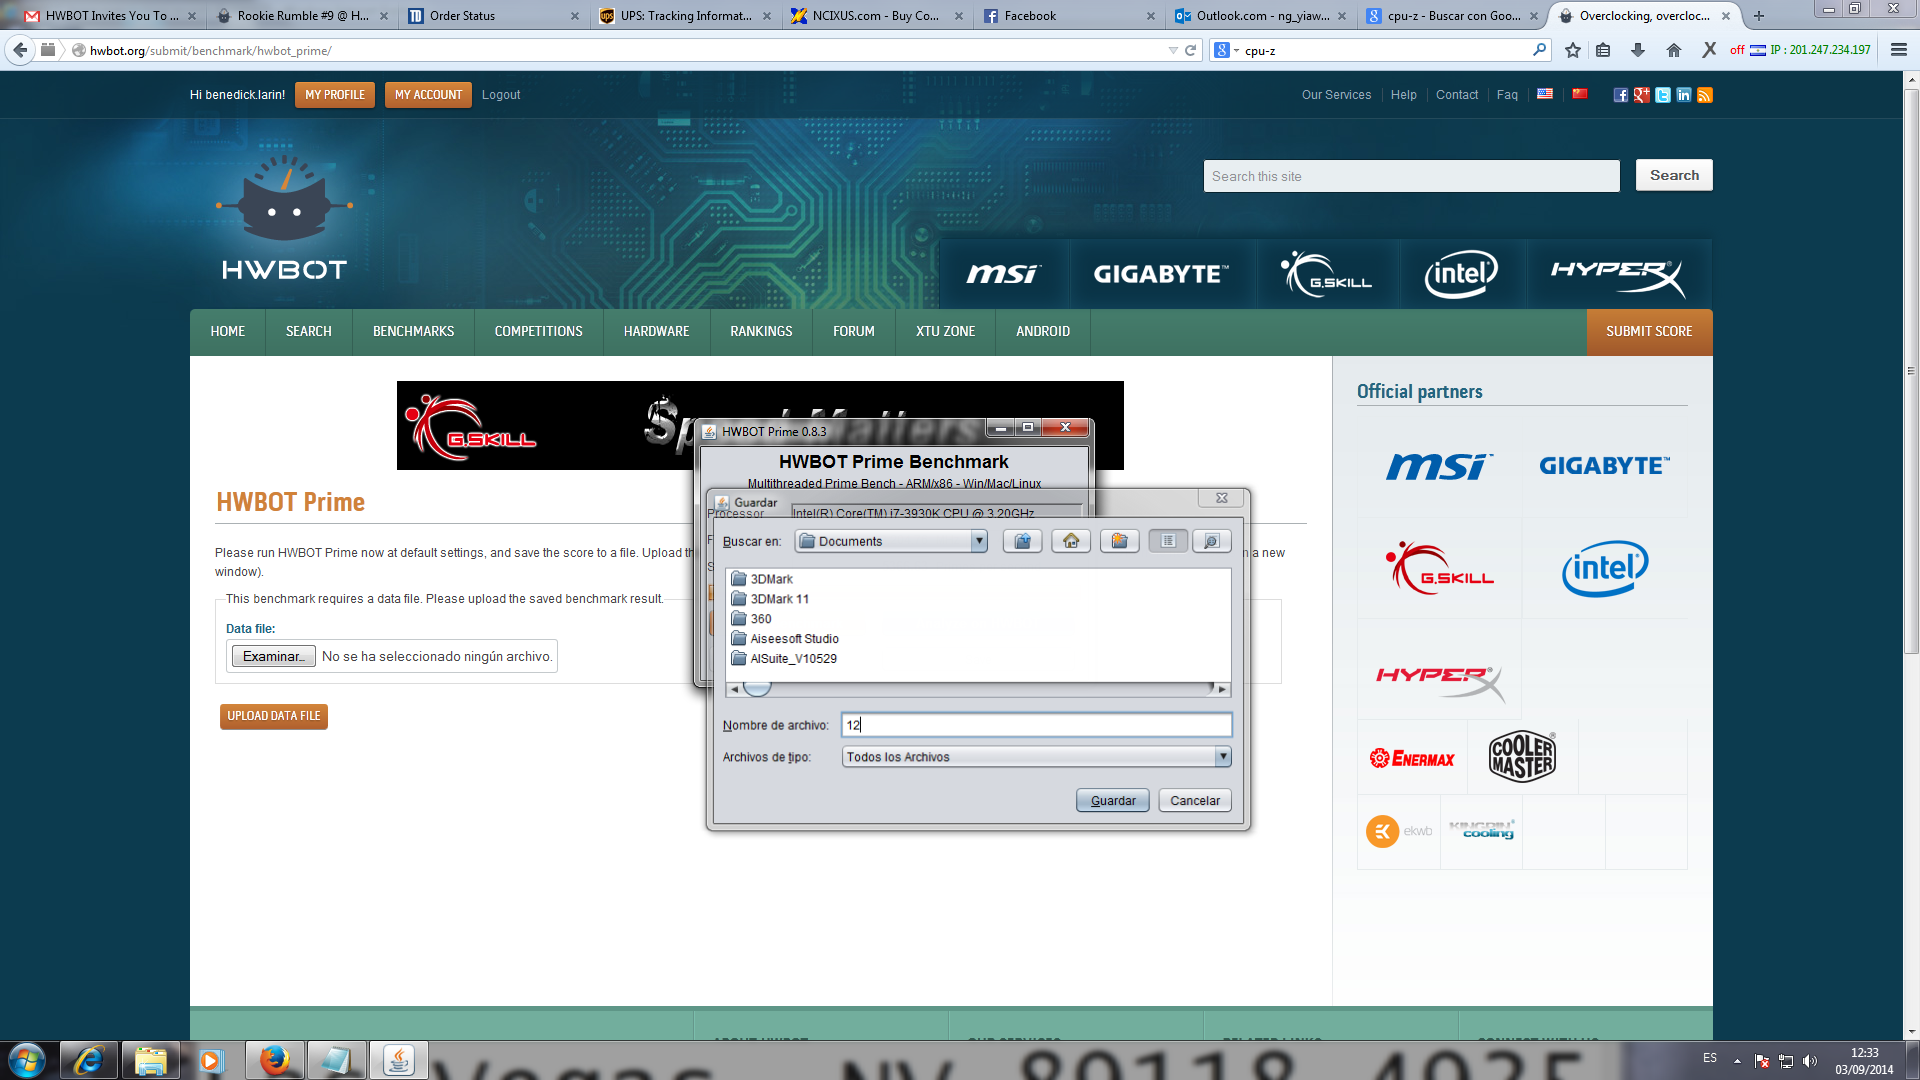The image size is (1920, 1080).
Task: Open the HOME menu item
Action: tap(228, 332)
